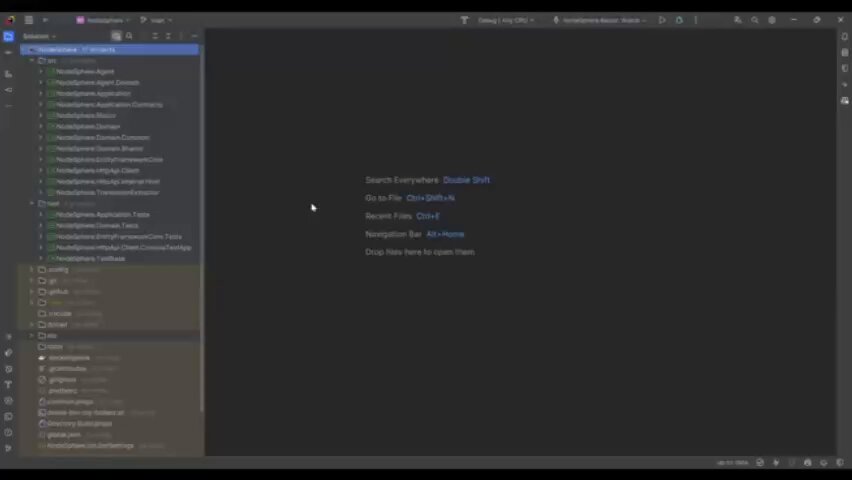The image size is (852, 480).
Task: Select NodeSphere.Blazor project
Action: tap(86, 116)
